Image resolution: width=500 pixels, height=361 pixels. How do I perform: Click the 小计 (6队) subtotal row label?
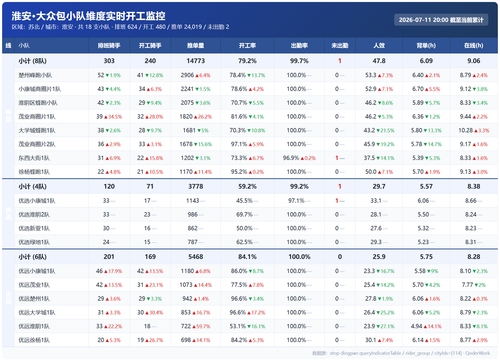pos(32,257)
